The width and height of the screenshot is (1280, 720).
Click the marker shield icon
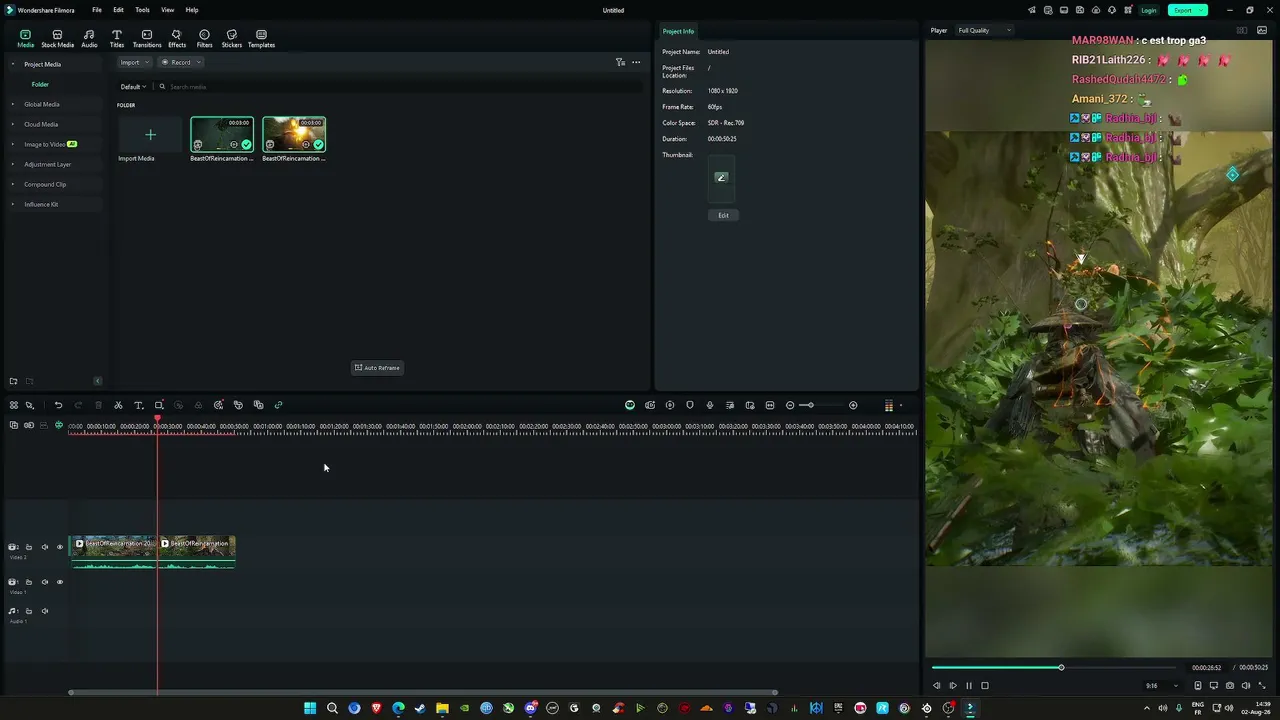pyautogui.click(x=690, y=405)
